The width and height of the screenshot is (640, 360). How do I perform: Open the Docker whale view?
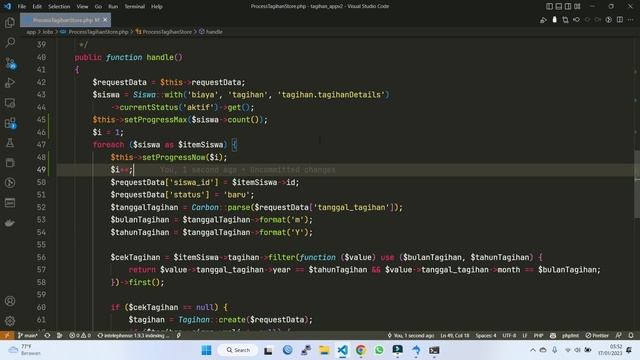click(x=10, y=223)
